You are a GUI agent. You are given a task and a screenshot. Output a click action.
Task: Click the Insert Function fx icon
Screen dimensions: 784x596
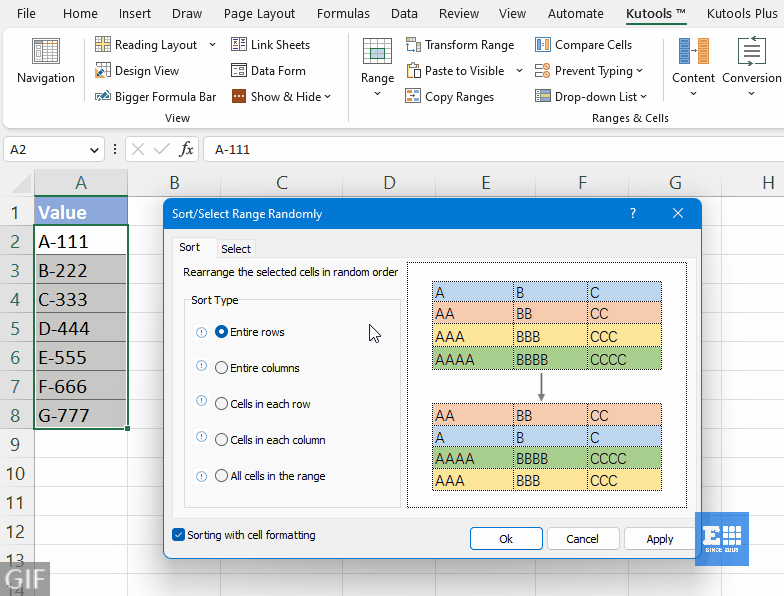click(186, 149)
